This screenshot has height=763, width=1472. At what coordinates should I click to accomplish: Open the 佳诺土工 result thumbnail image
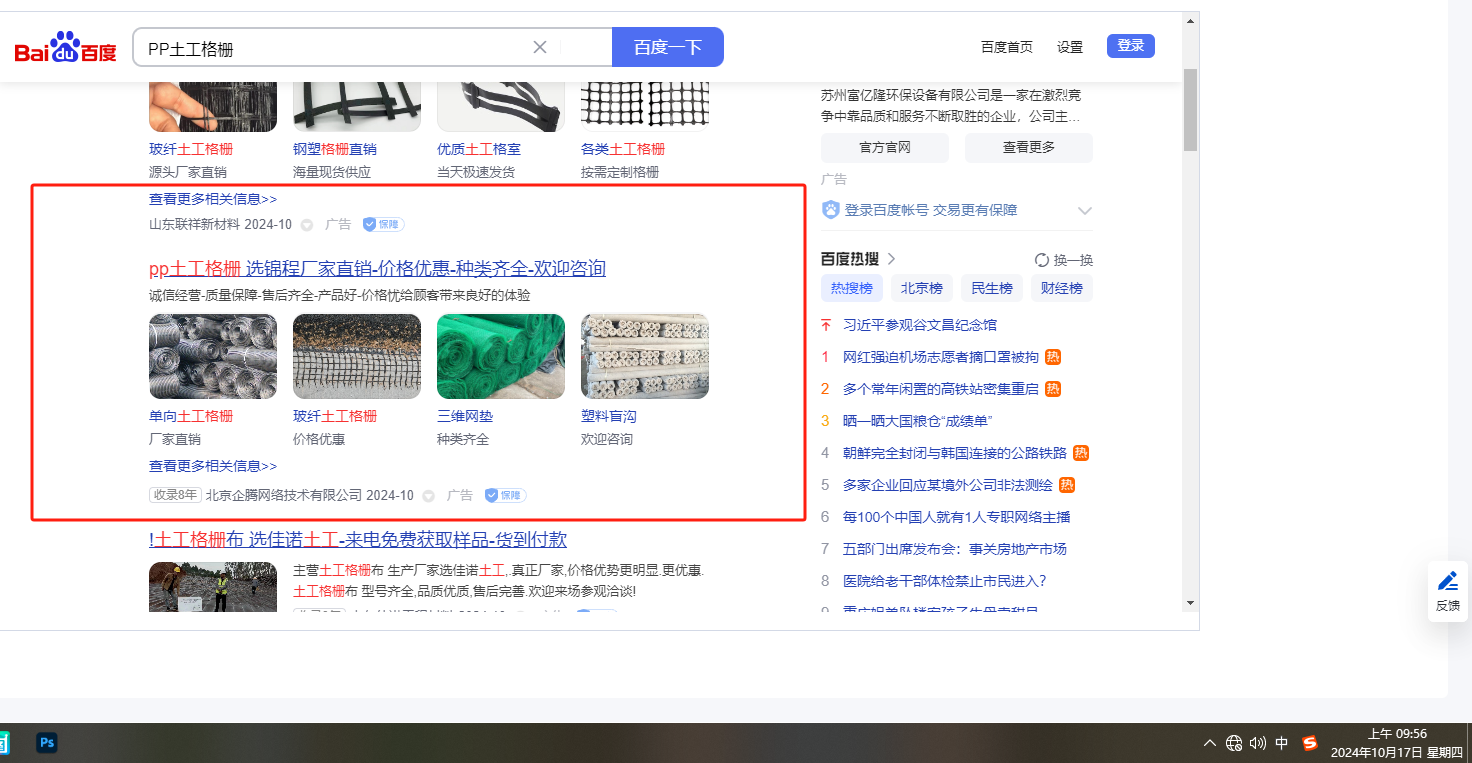click(213, 586)
